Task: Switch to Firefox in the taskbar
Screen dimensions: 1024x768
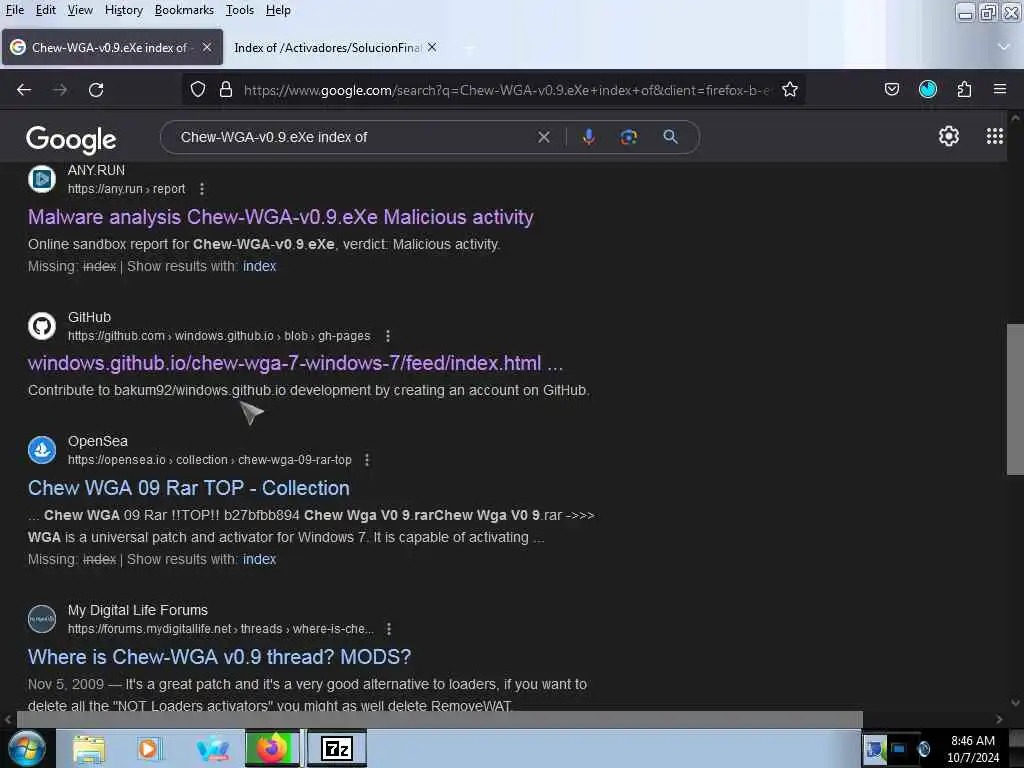Action: (273, 748)
